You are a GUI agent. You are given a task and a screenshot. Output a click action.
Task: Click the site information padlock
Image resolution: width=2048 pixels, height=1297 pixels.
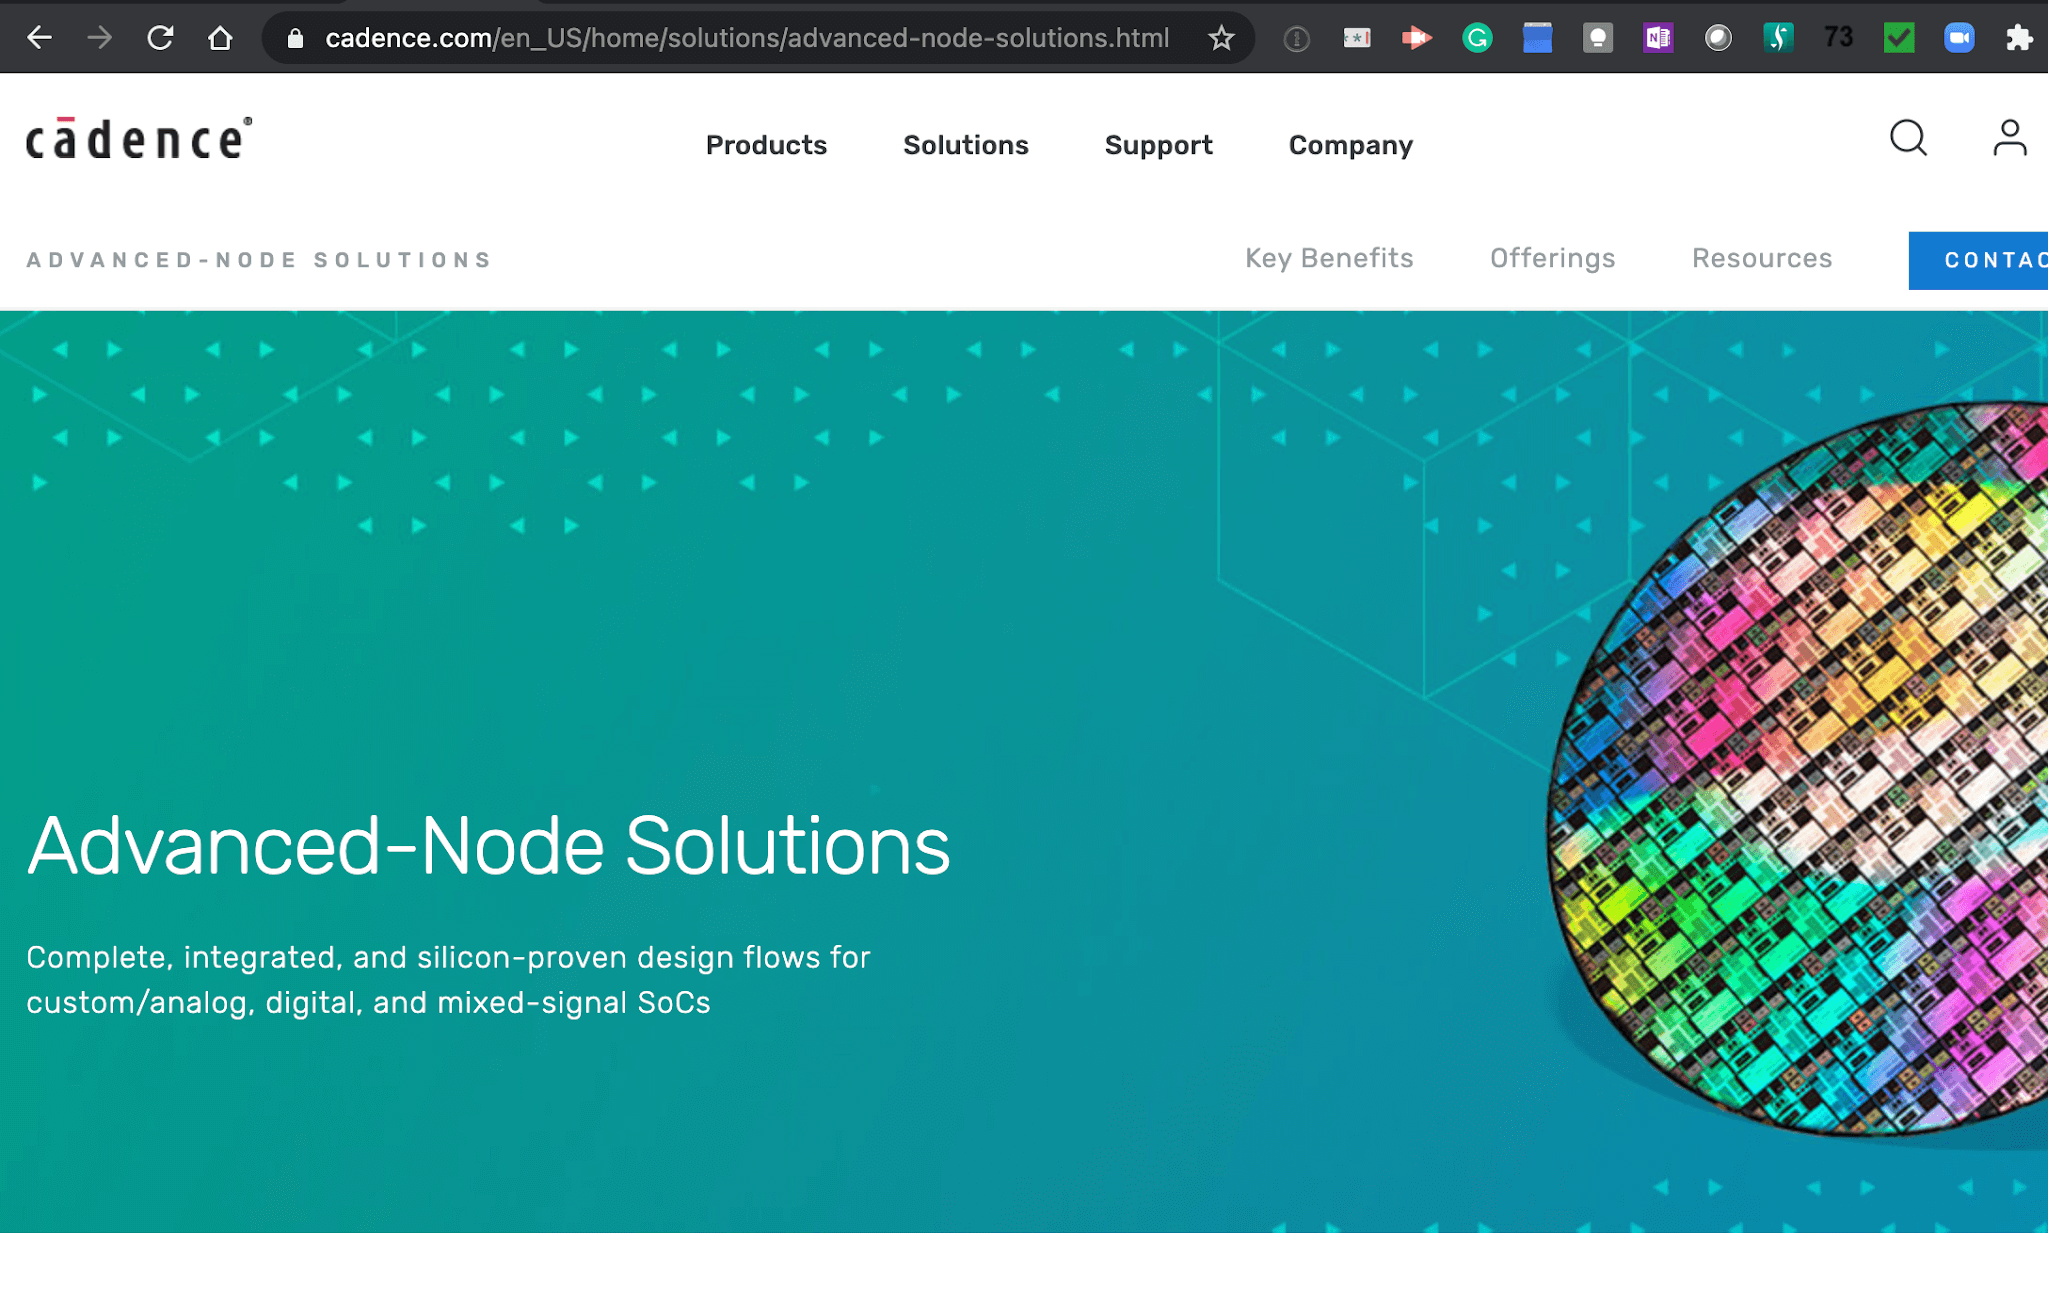[295, 38]
